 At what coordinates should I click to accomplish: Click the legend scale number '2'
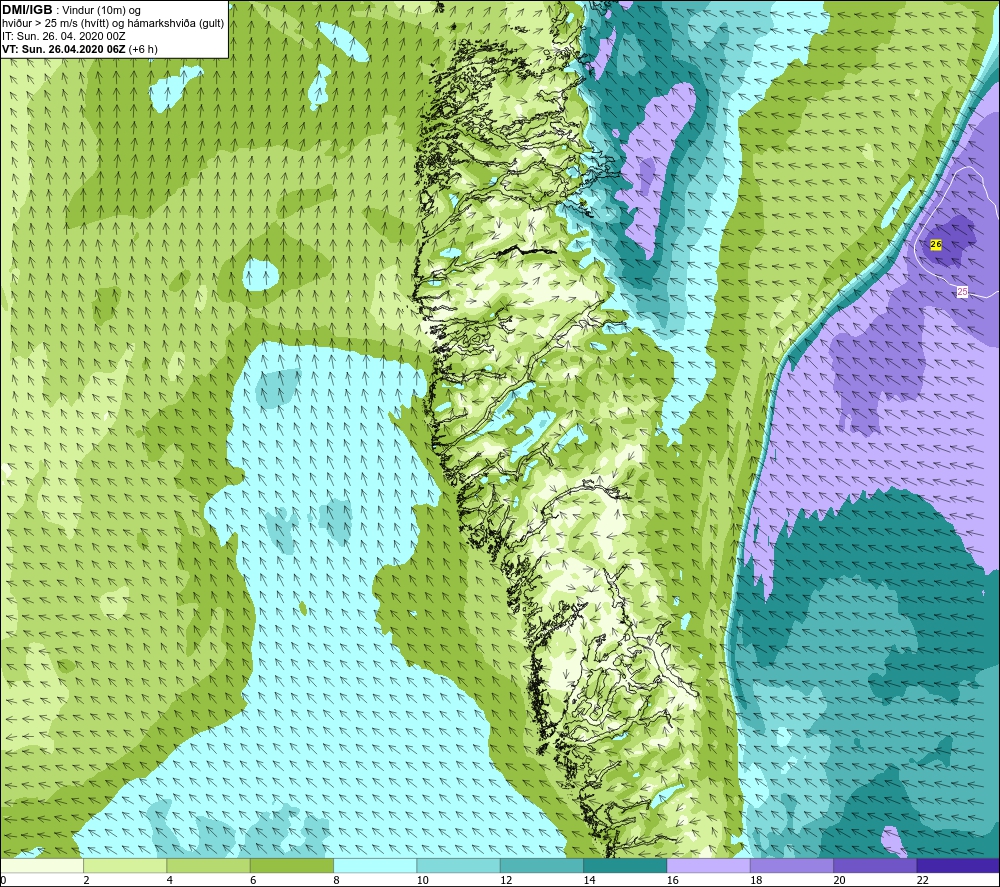click(86, 880)
